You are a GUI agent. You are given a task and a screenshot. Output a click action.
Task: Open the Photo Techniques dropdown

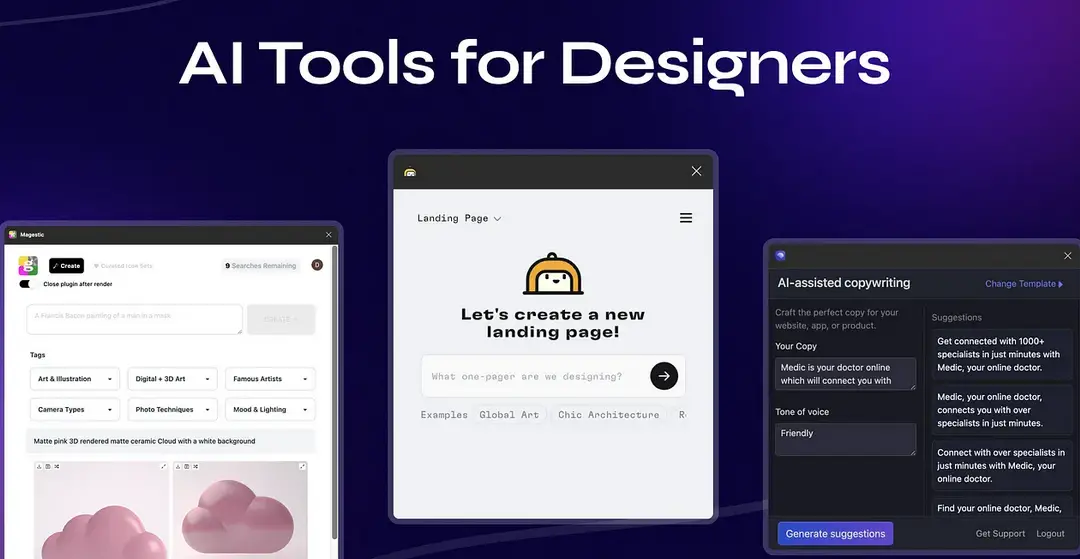click(173, 410)
